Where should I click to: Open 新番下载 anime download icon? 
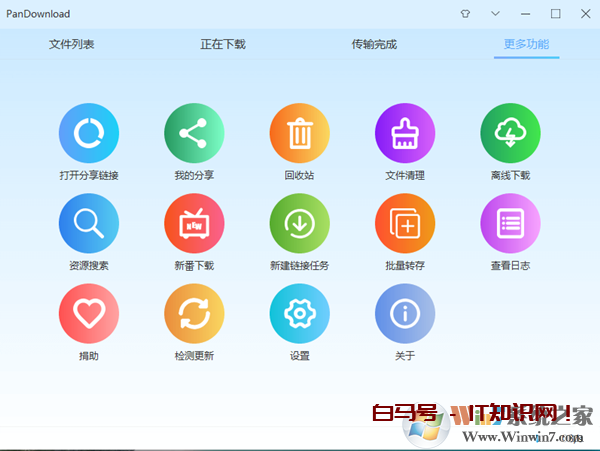194,223
